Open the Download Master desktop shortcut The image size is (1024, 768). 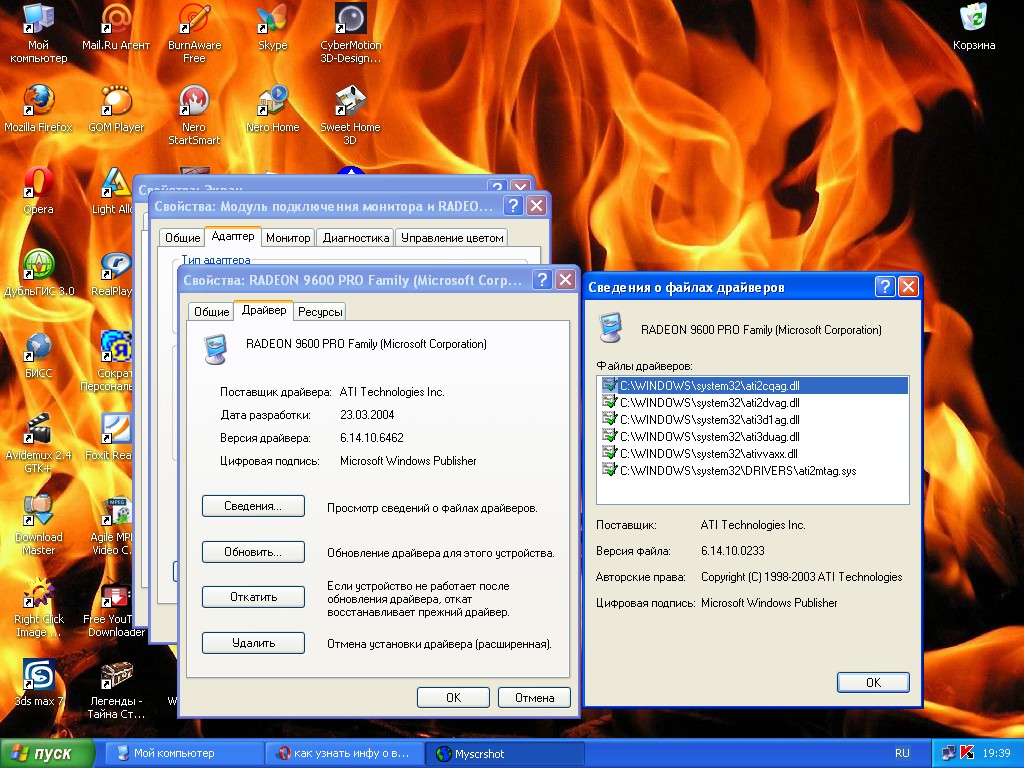click(x=38, y=526)
